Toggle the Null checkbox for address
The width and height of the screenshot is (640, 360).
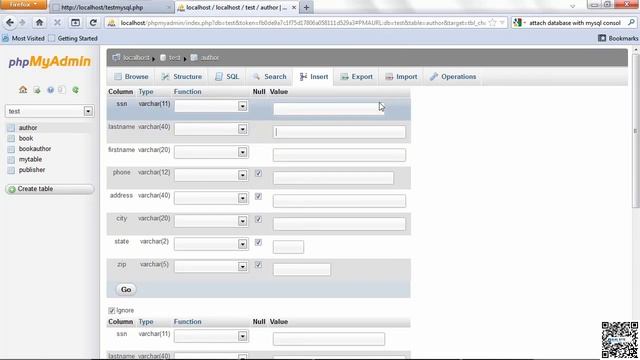tap(258, 196)
